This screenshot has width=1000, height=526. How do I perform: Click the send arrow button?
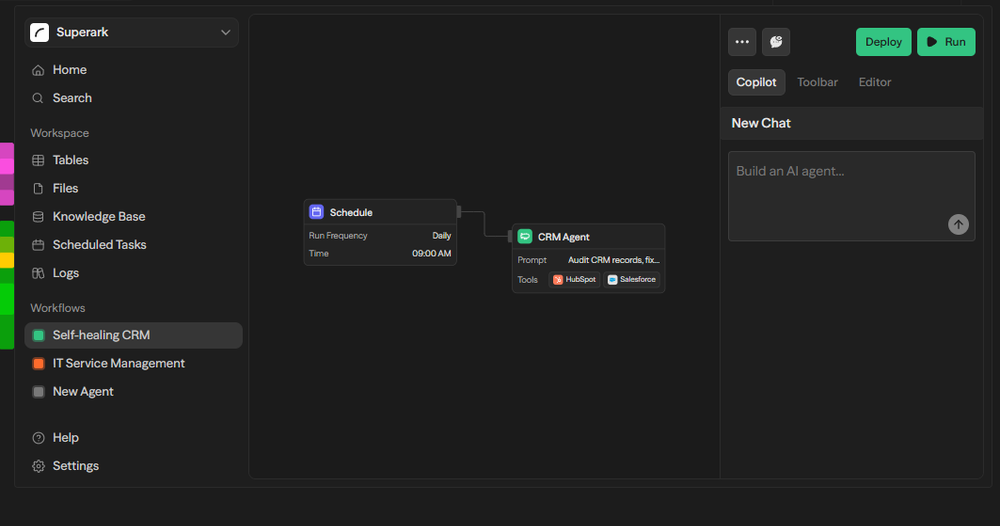coord(958,224)
